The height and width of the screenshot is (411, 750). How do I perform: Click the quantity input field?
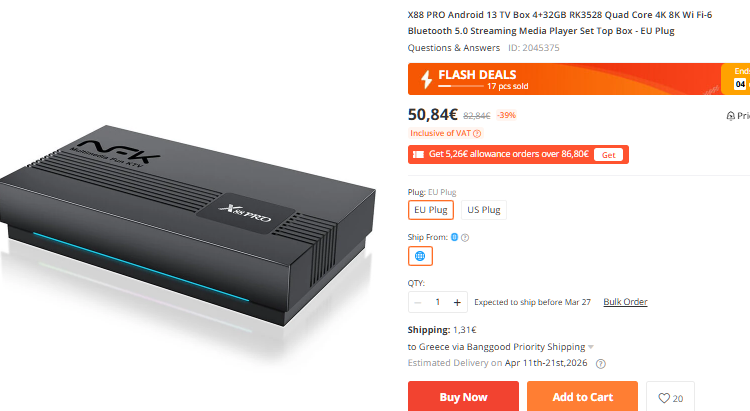coord(437,302)
